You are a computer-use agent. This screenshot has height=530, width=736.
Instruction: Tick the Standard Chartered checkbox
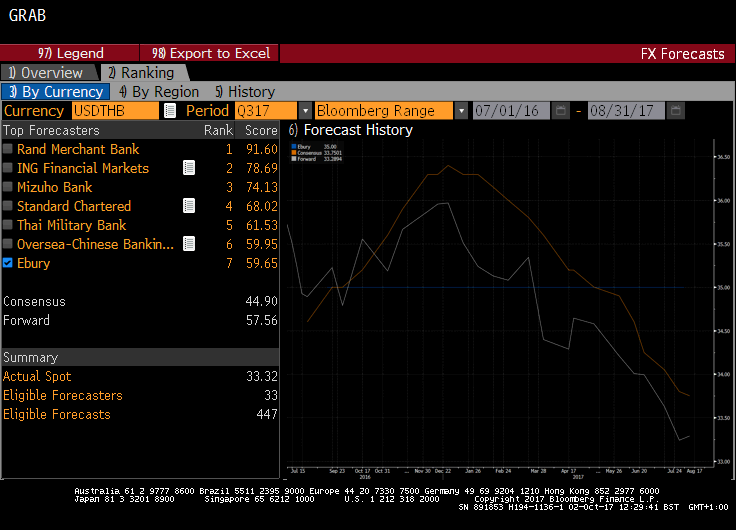click(x=8, y=206)
